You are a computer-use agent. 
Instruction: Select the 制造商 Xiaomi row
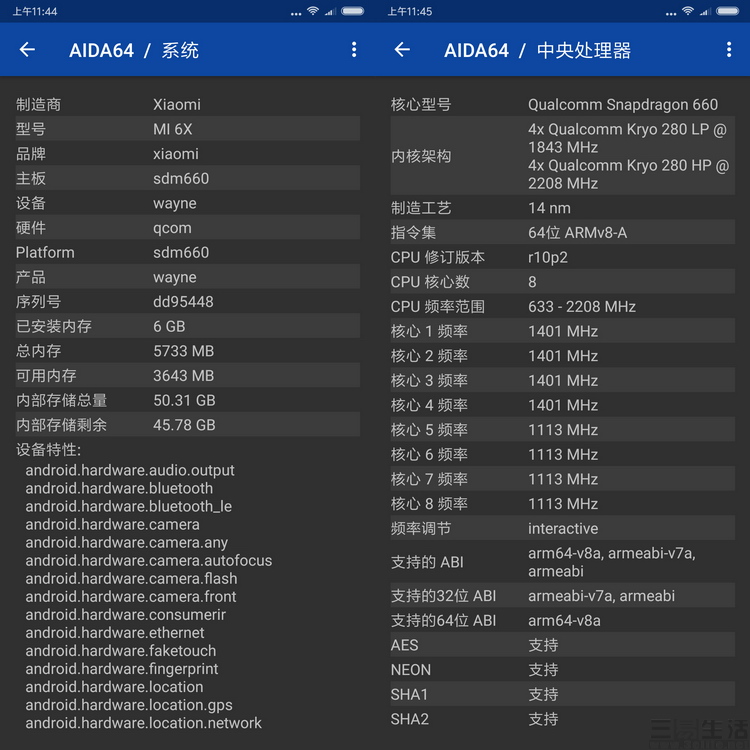(x=187, y=104)
